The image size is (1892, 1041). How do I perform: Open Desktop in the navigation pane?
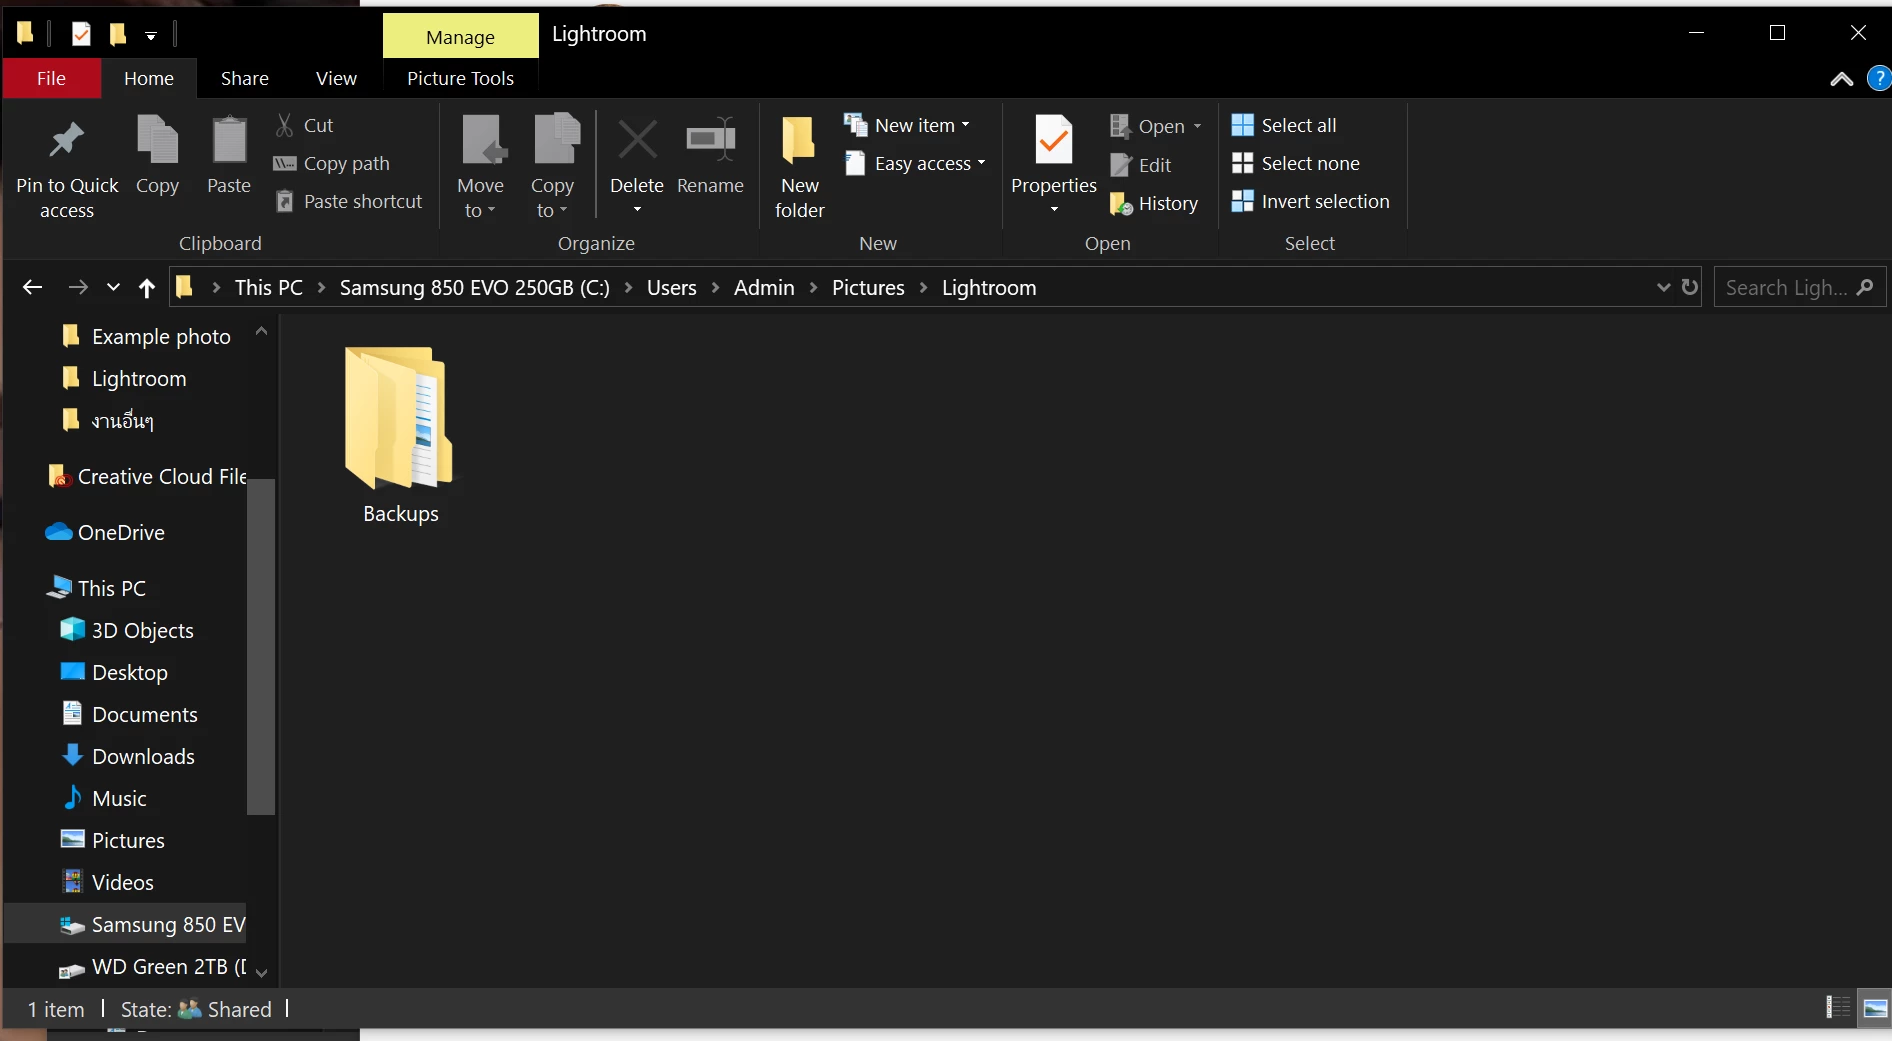click(x=115, y=672)
